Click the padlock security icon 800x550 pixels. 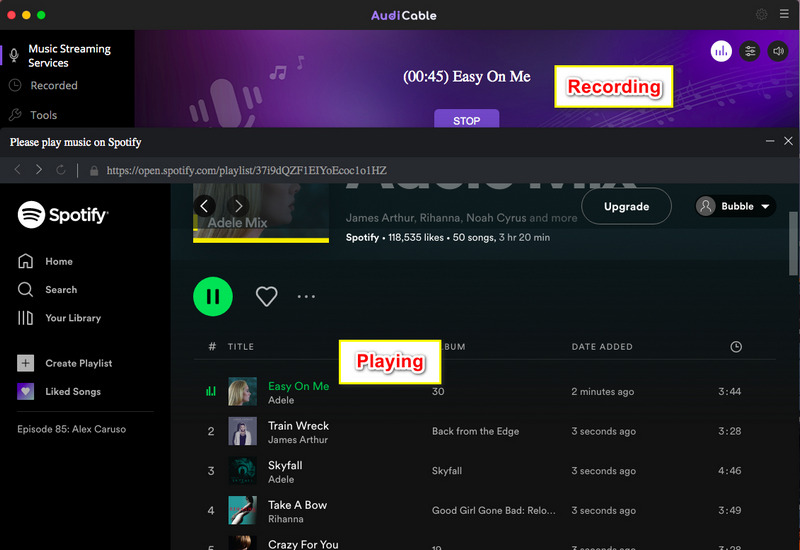tap(94, 170)
